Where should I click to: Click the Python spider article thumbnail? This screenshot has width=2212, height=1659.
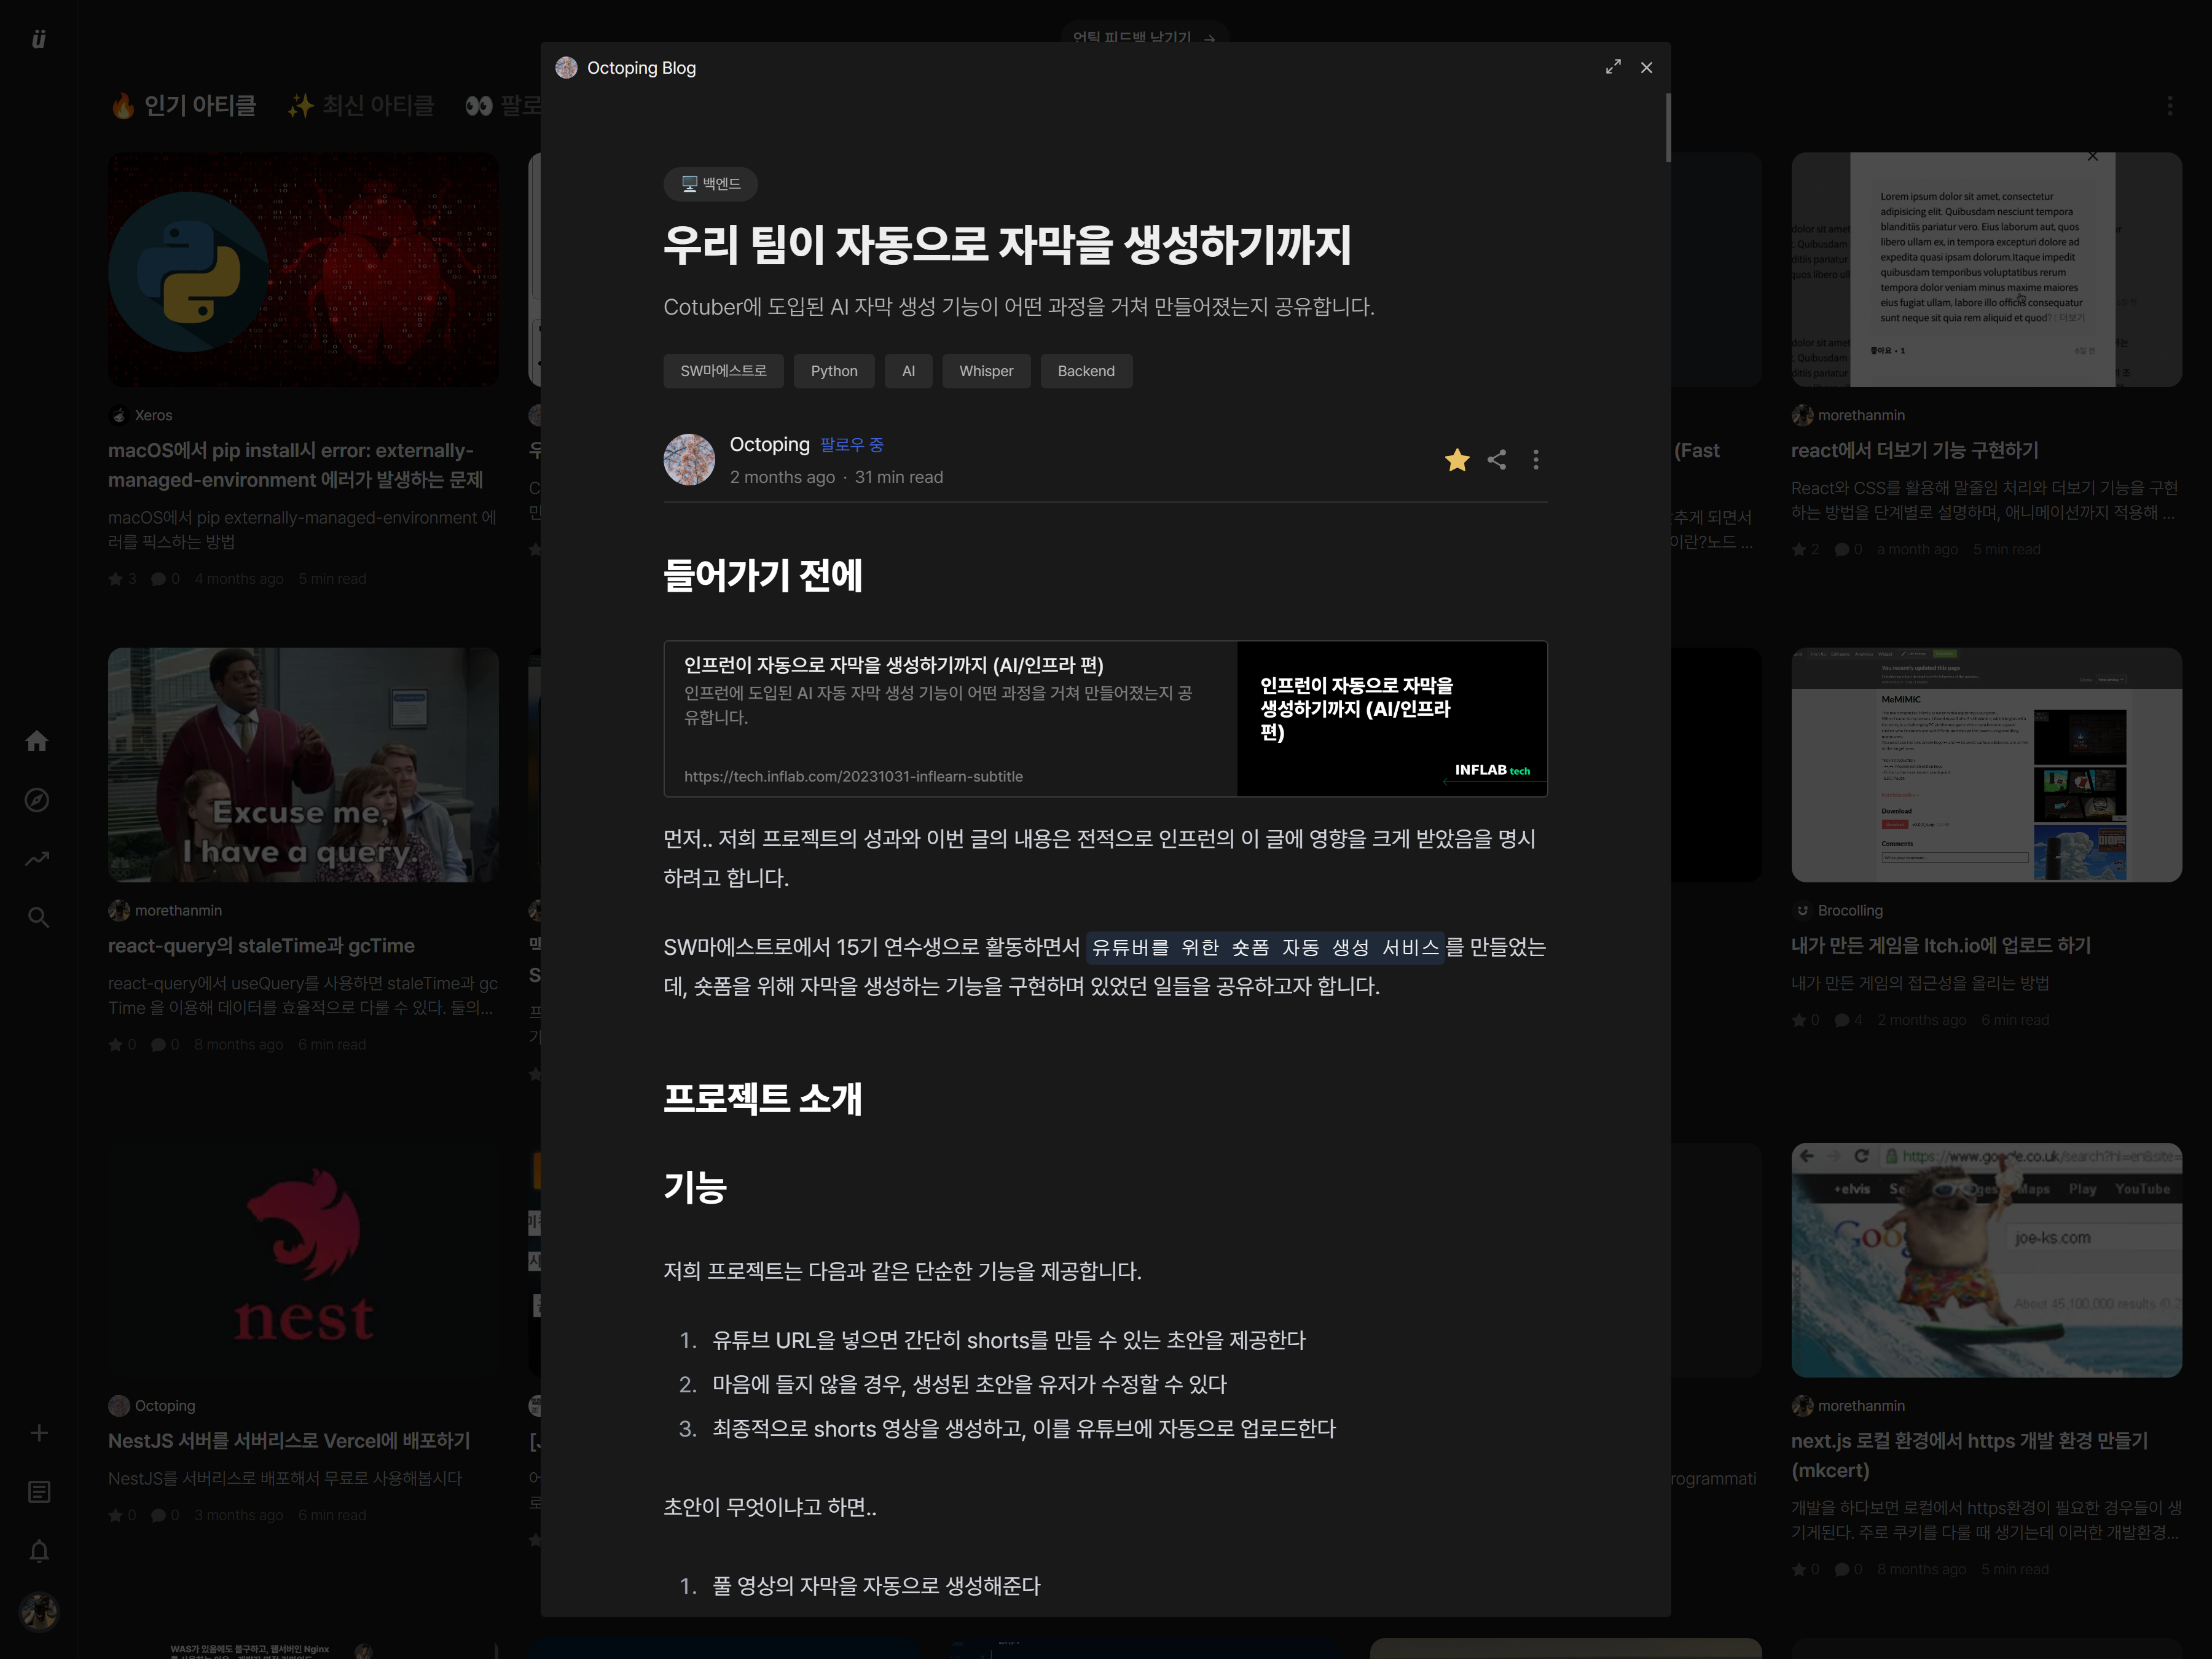303,270
